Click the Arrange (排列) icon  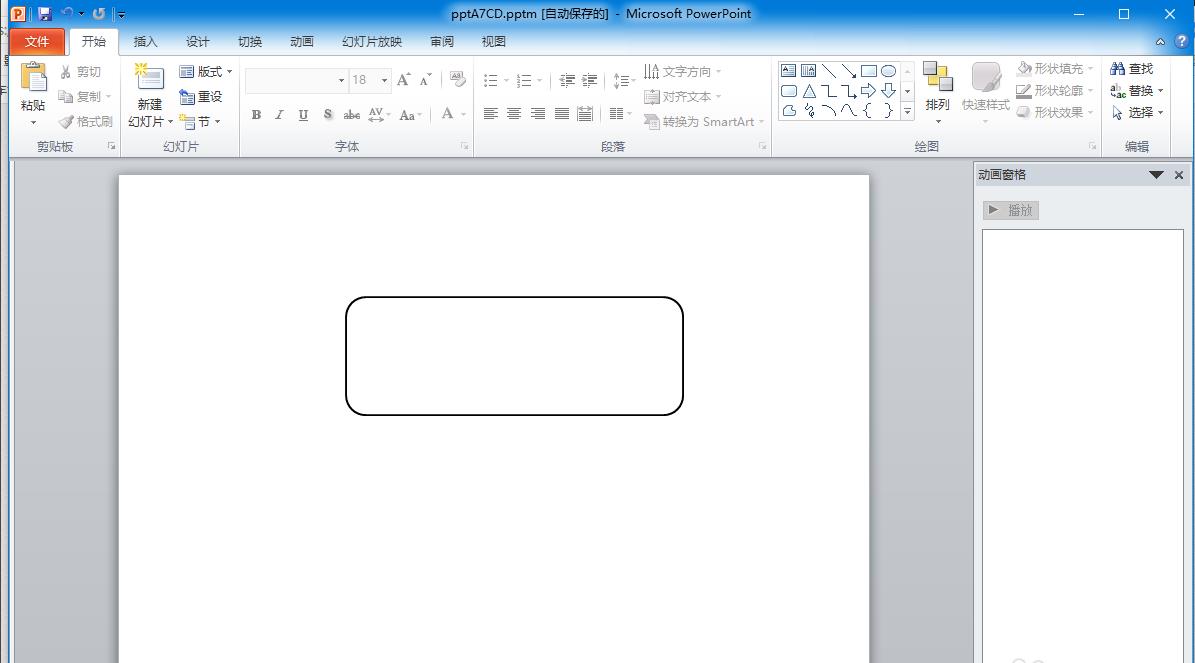coord(937,78)
